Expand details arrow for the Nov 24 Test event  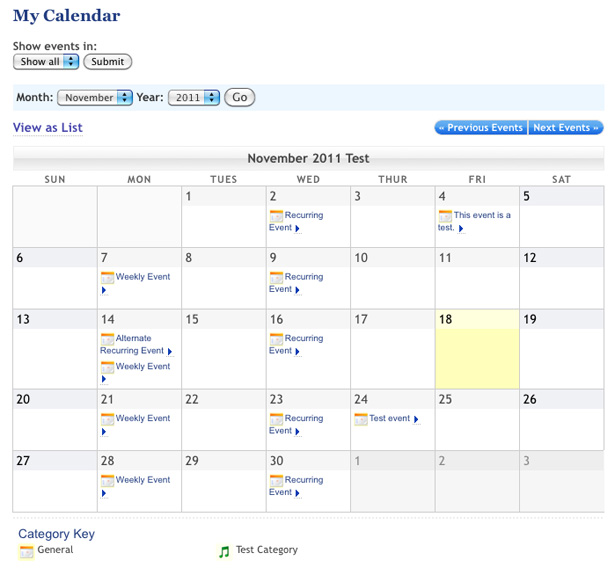point(416,419)
